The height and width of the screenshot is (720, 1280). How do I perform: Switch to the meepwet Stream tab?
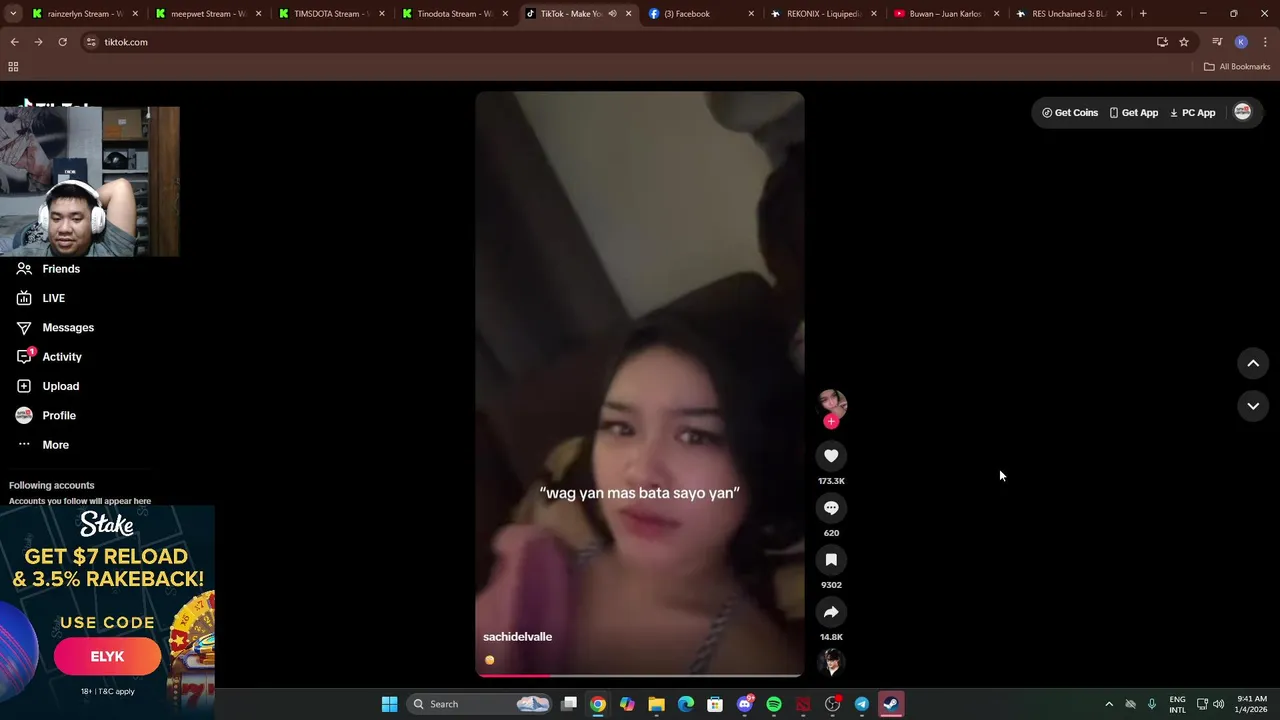click(x=209, y=14)
